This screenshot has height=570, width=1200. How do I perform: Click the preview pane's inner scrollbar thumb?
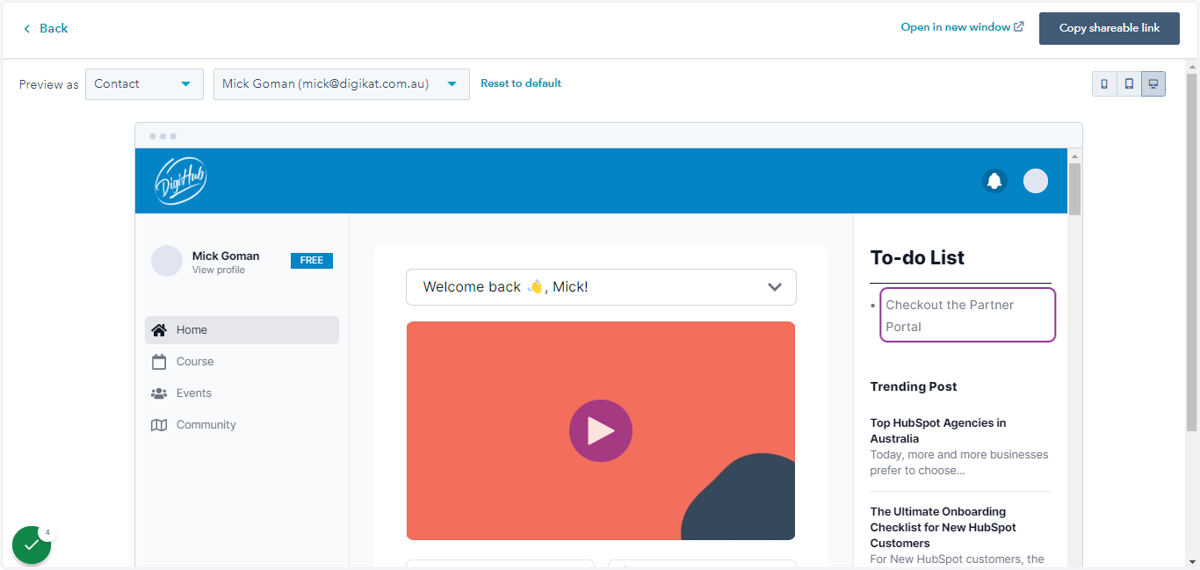coord(1075,189)
